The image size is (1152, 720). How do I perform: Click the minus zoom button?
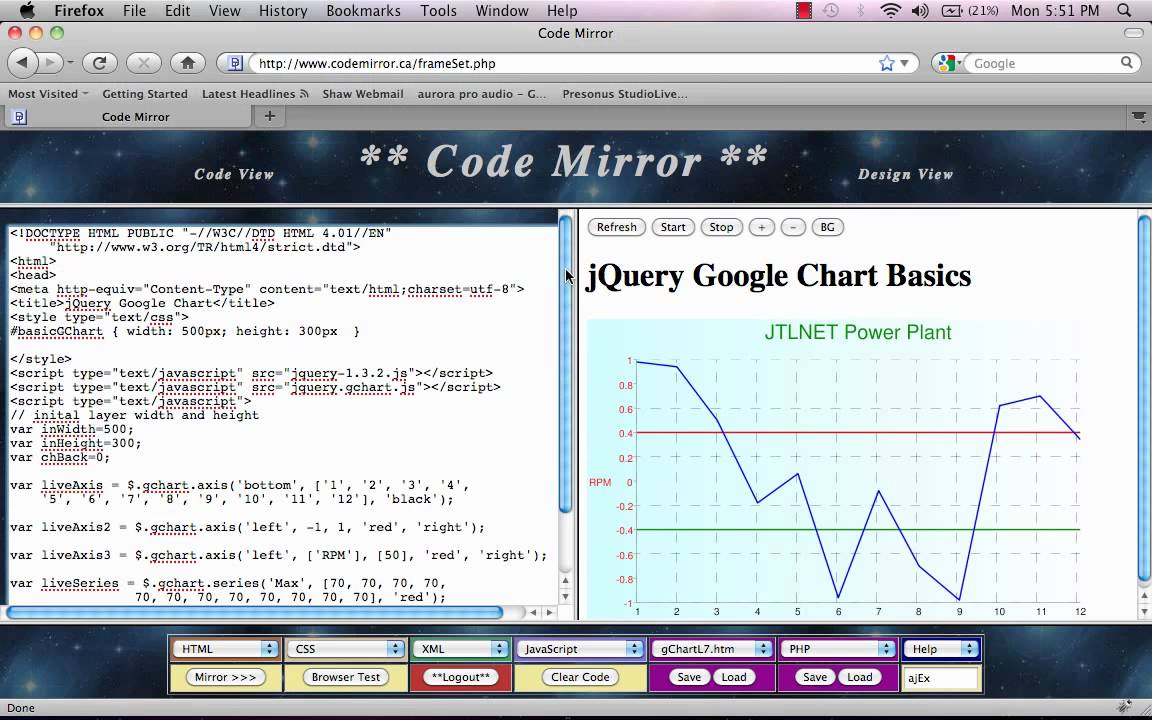click(793, 227)
